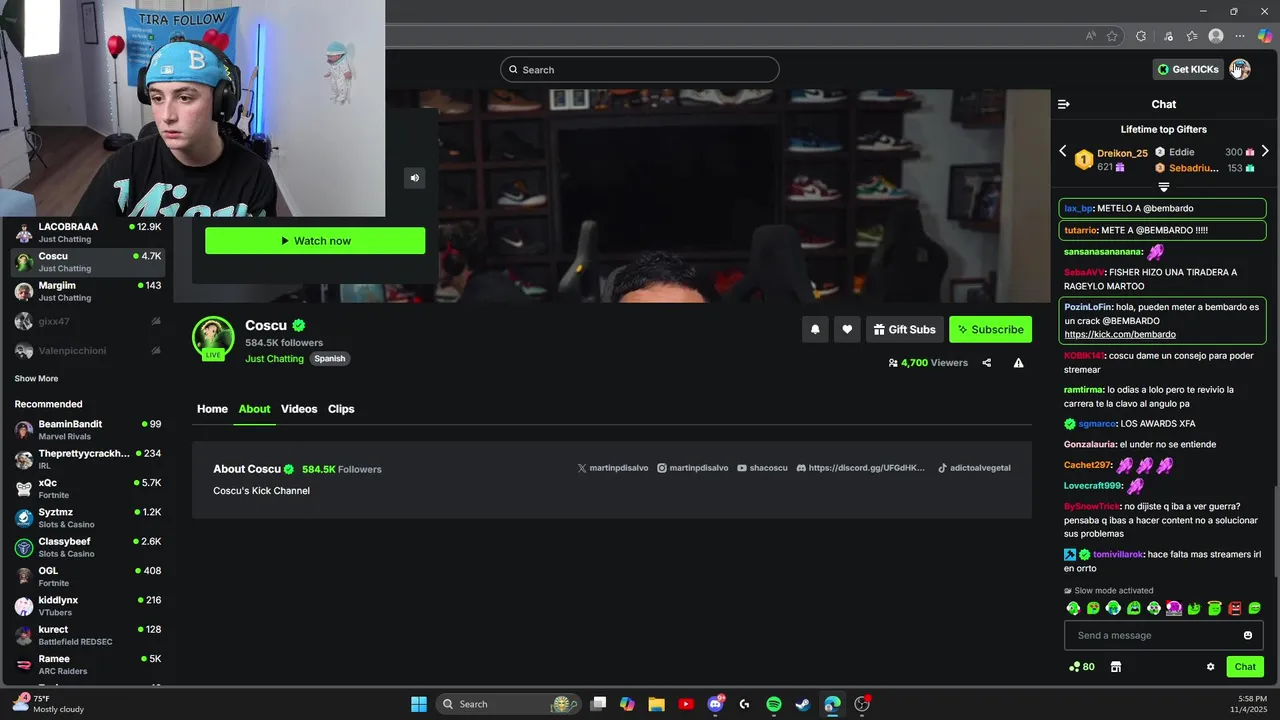Insert the purple Santa hat emote

[1174, 608]
